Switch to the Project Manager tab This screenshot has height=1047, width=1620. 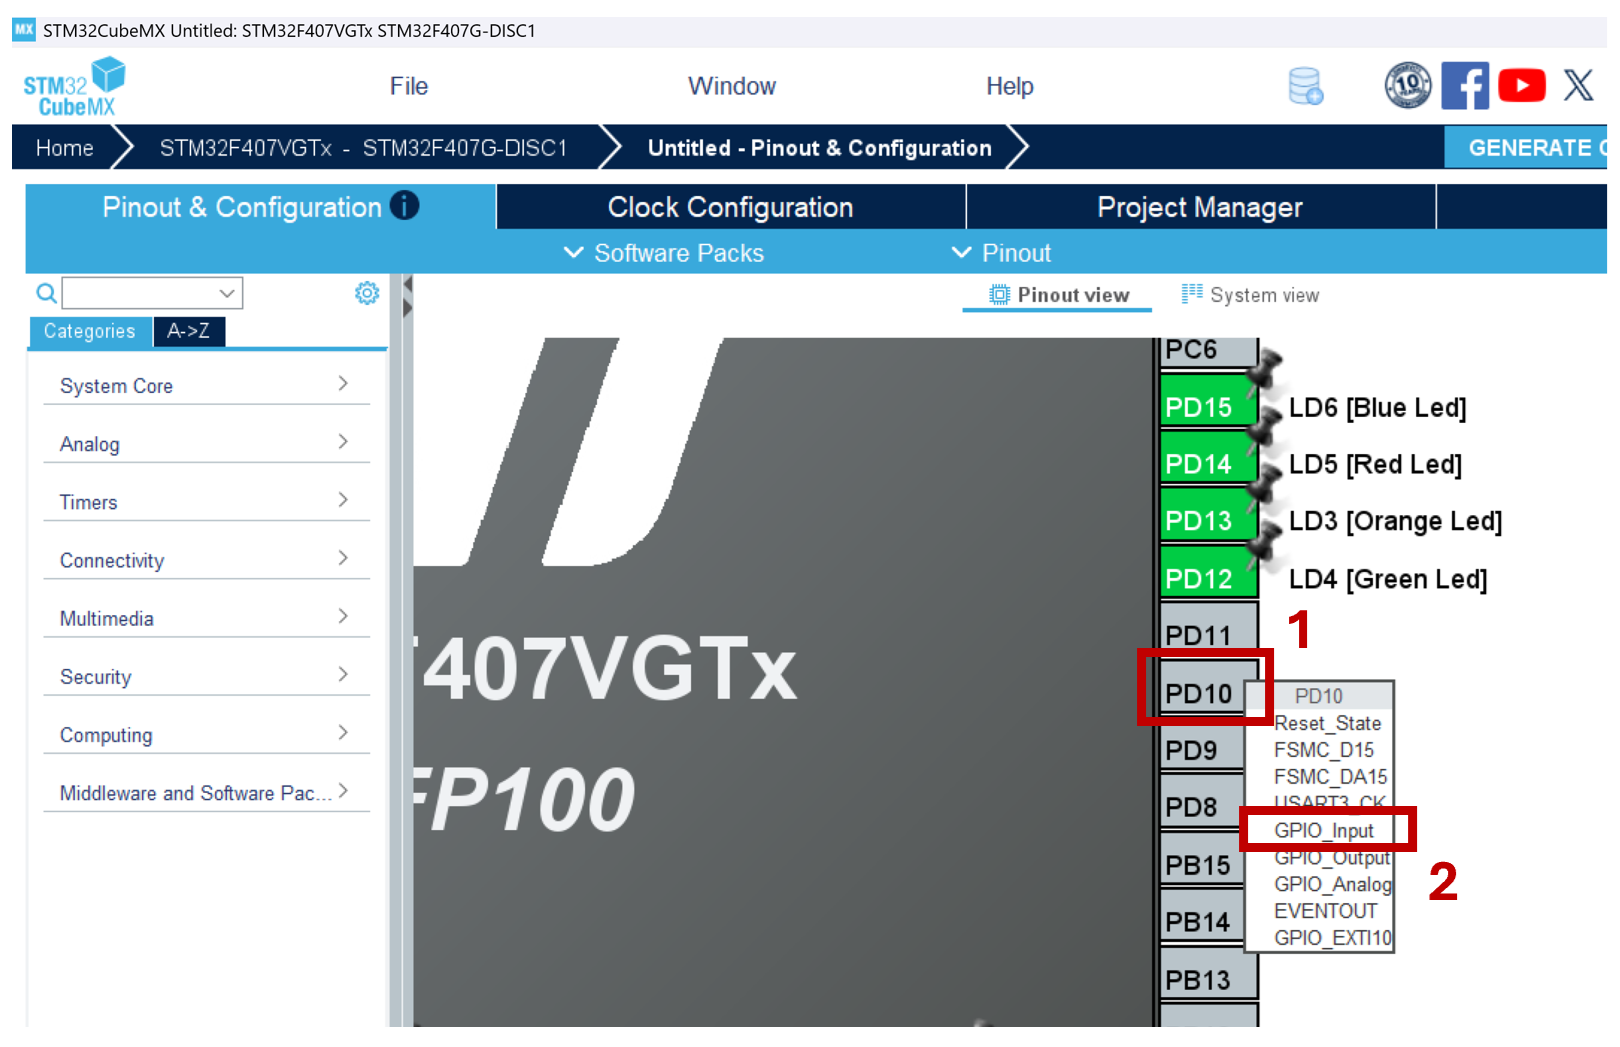click(x=1200, y=207)
